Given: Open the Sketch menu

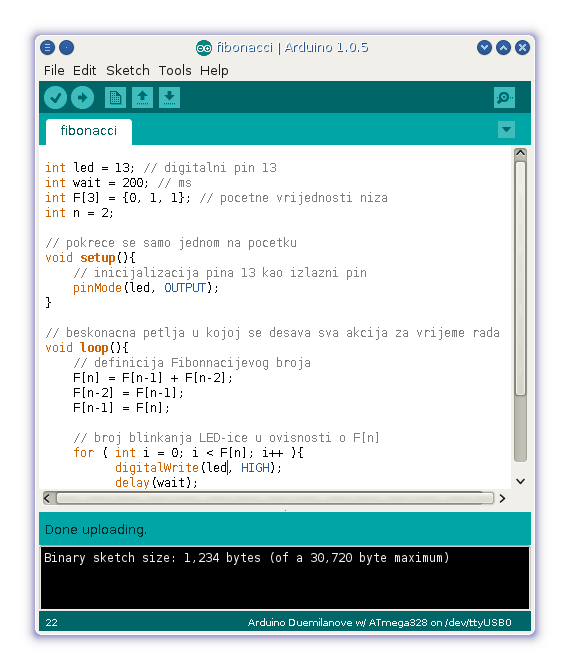Looking at the screenshot, I should pyautogui.click(x=128, y=71).
